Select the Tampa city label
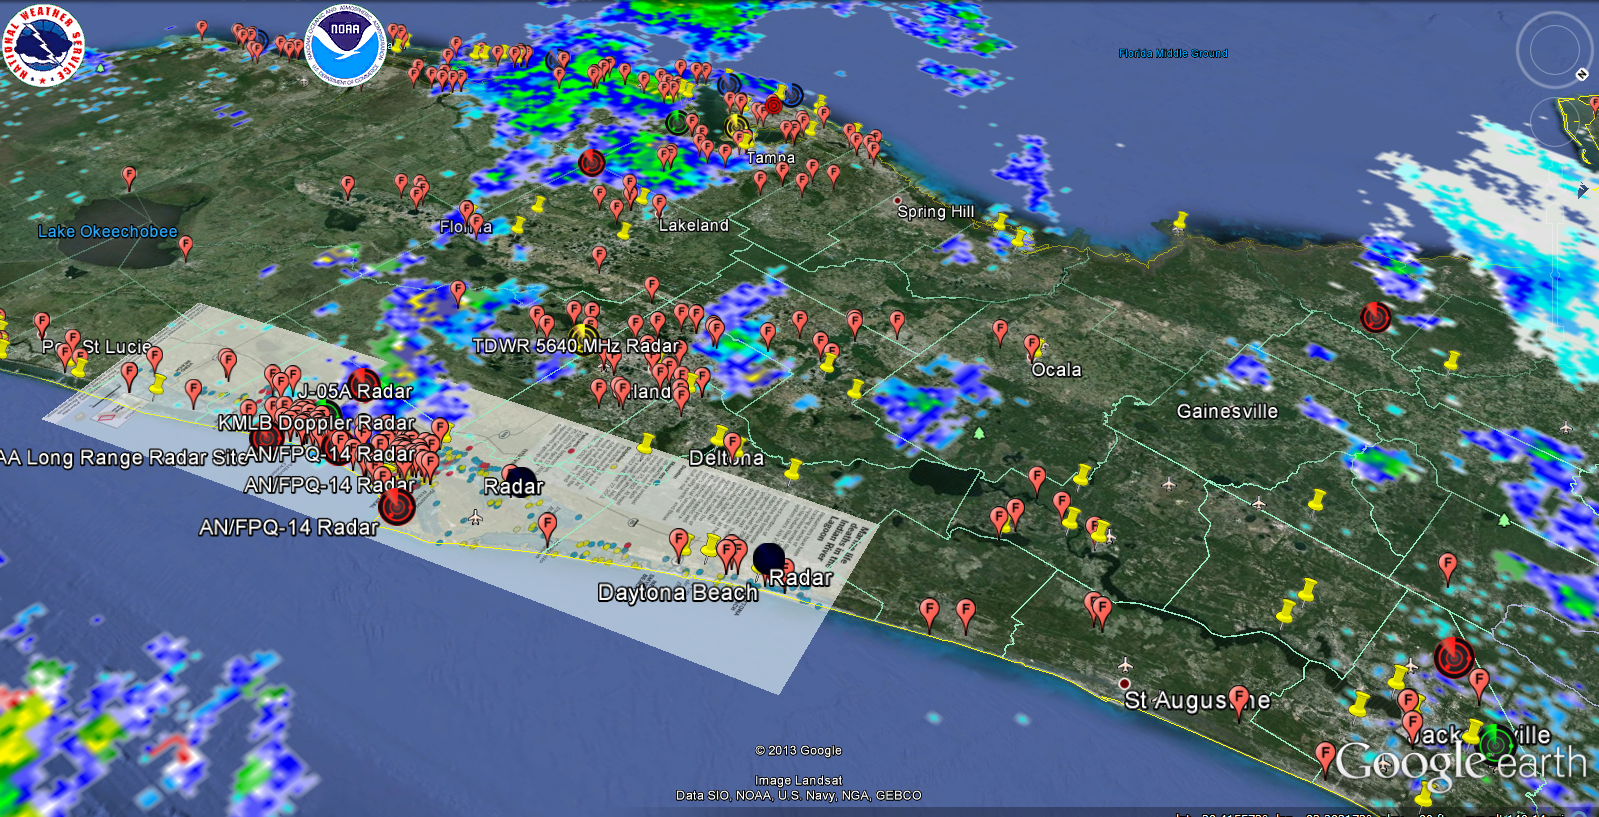This screenshot has height=817, width=1599. [770, 158]
